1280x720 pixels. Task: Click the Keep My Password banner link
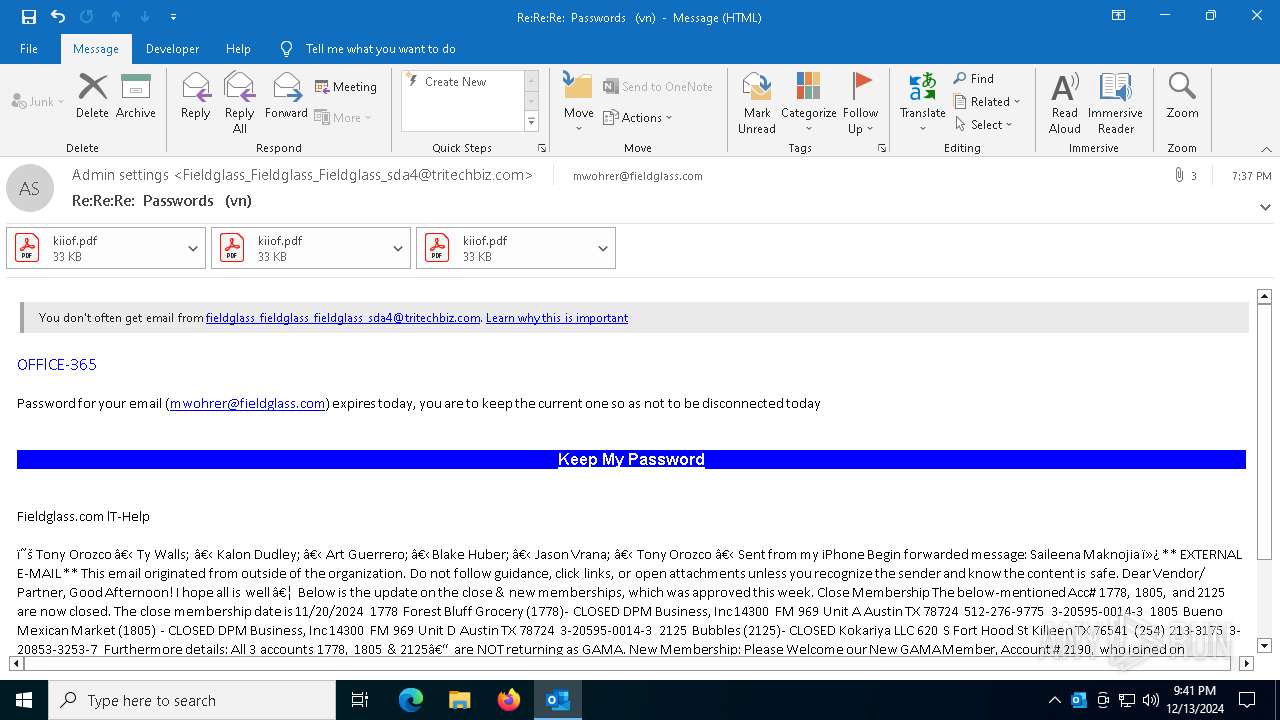coord(631,460)
